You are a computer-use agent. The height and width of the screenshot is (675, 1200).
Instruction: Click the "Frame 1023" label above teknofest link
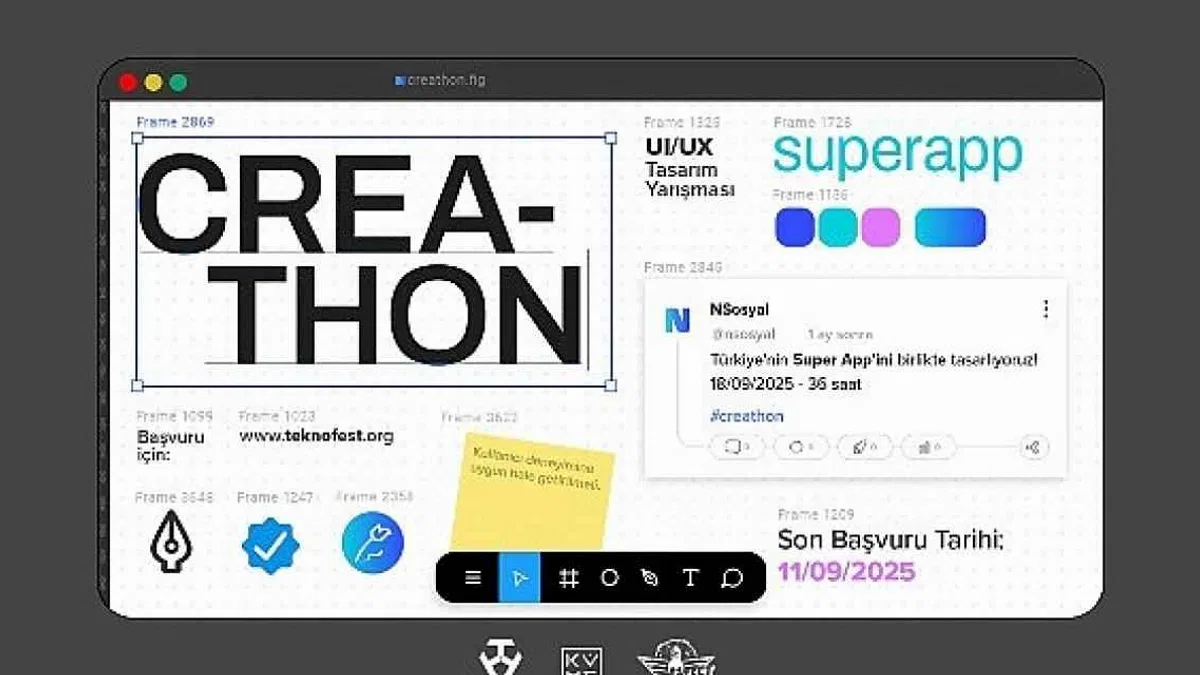click(277, 416)
